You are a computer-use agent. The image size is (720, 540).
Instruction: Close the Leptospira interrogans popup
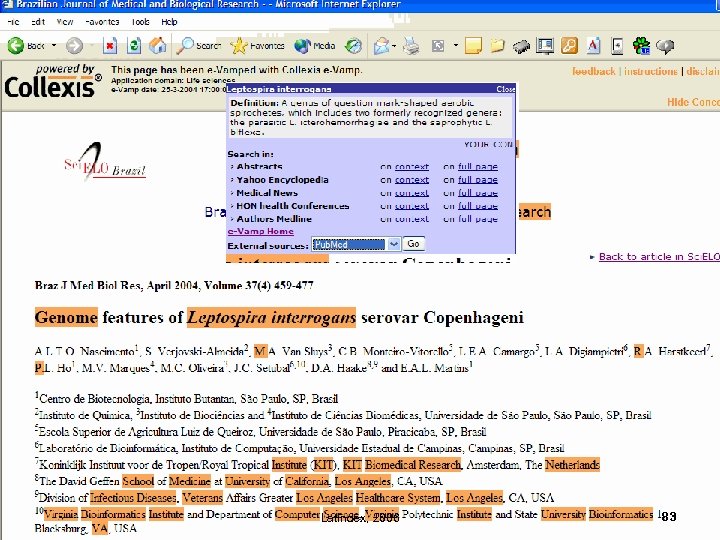click(505, 89)
